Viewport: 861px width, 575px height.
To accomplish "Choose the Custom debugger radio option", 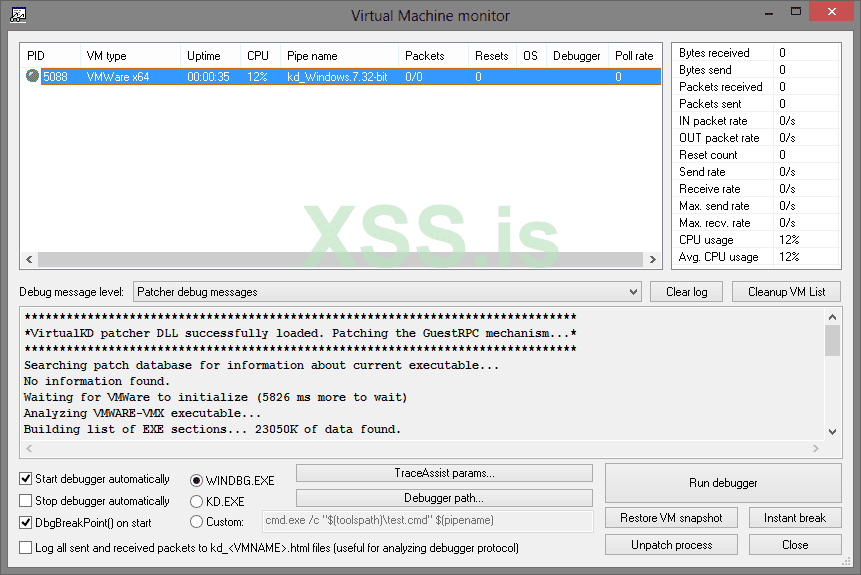I will tap(196, 522).
